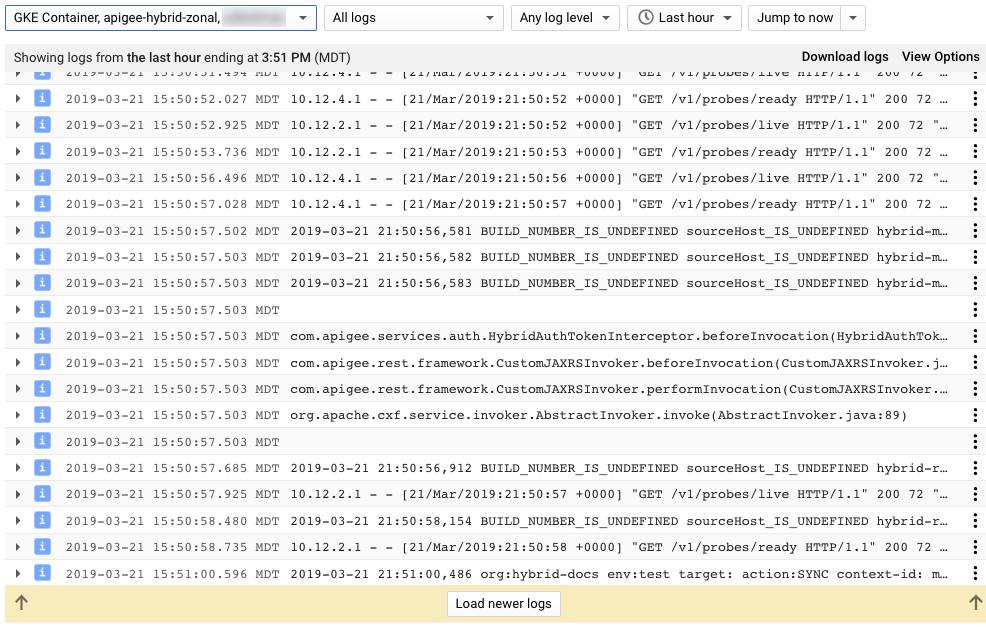Select the BUILD_NUMBER_IS_UNDEFINED log line at 15:50:58.480
The height and width of the screenshot is (627, 986).
(500, 520)
